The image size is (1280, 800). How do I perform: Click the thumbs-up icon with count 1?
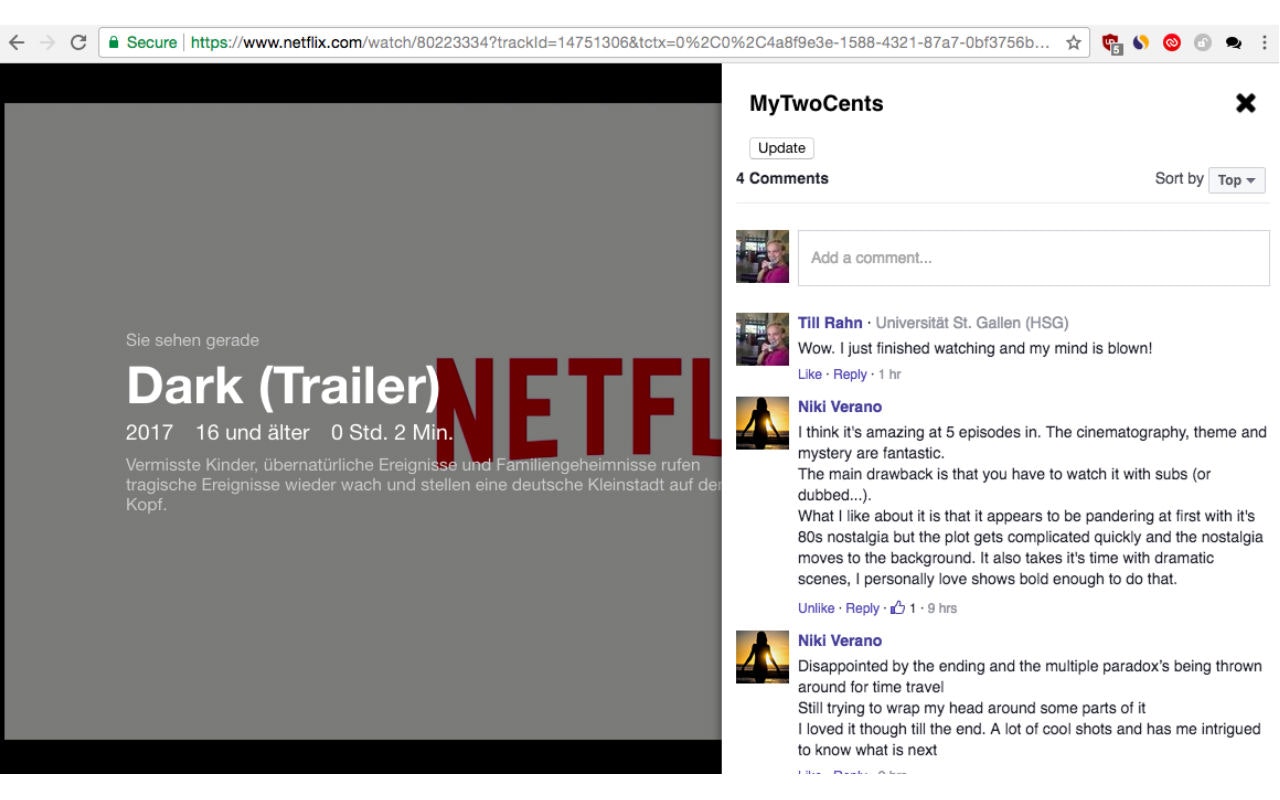click(898, 607)
